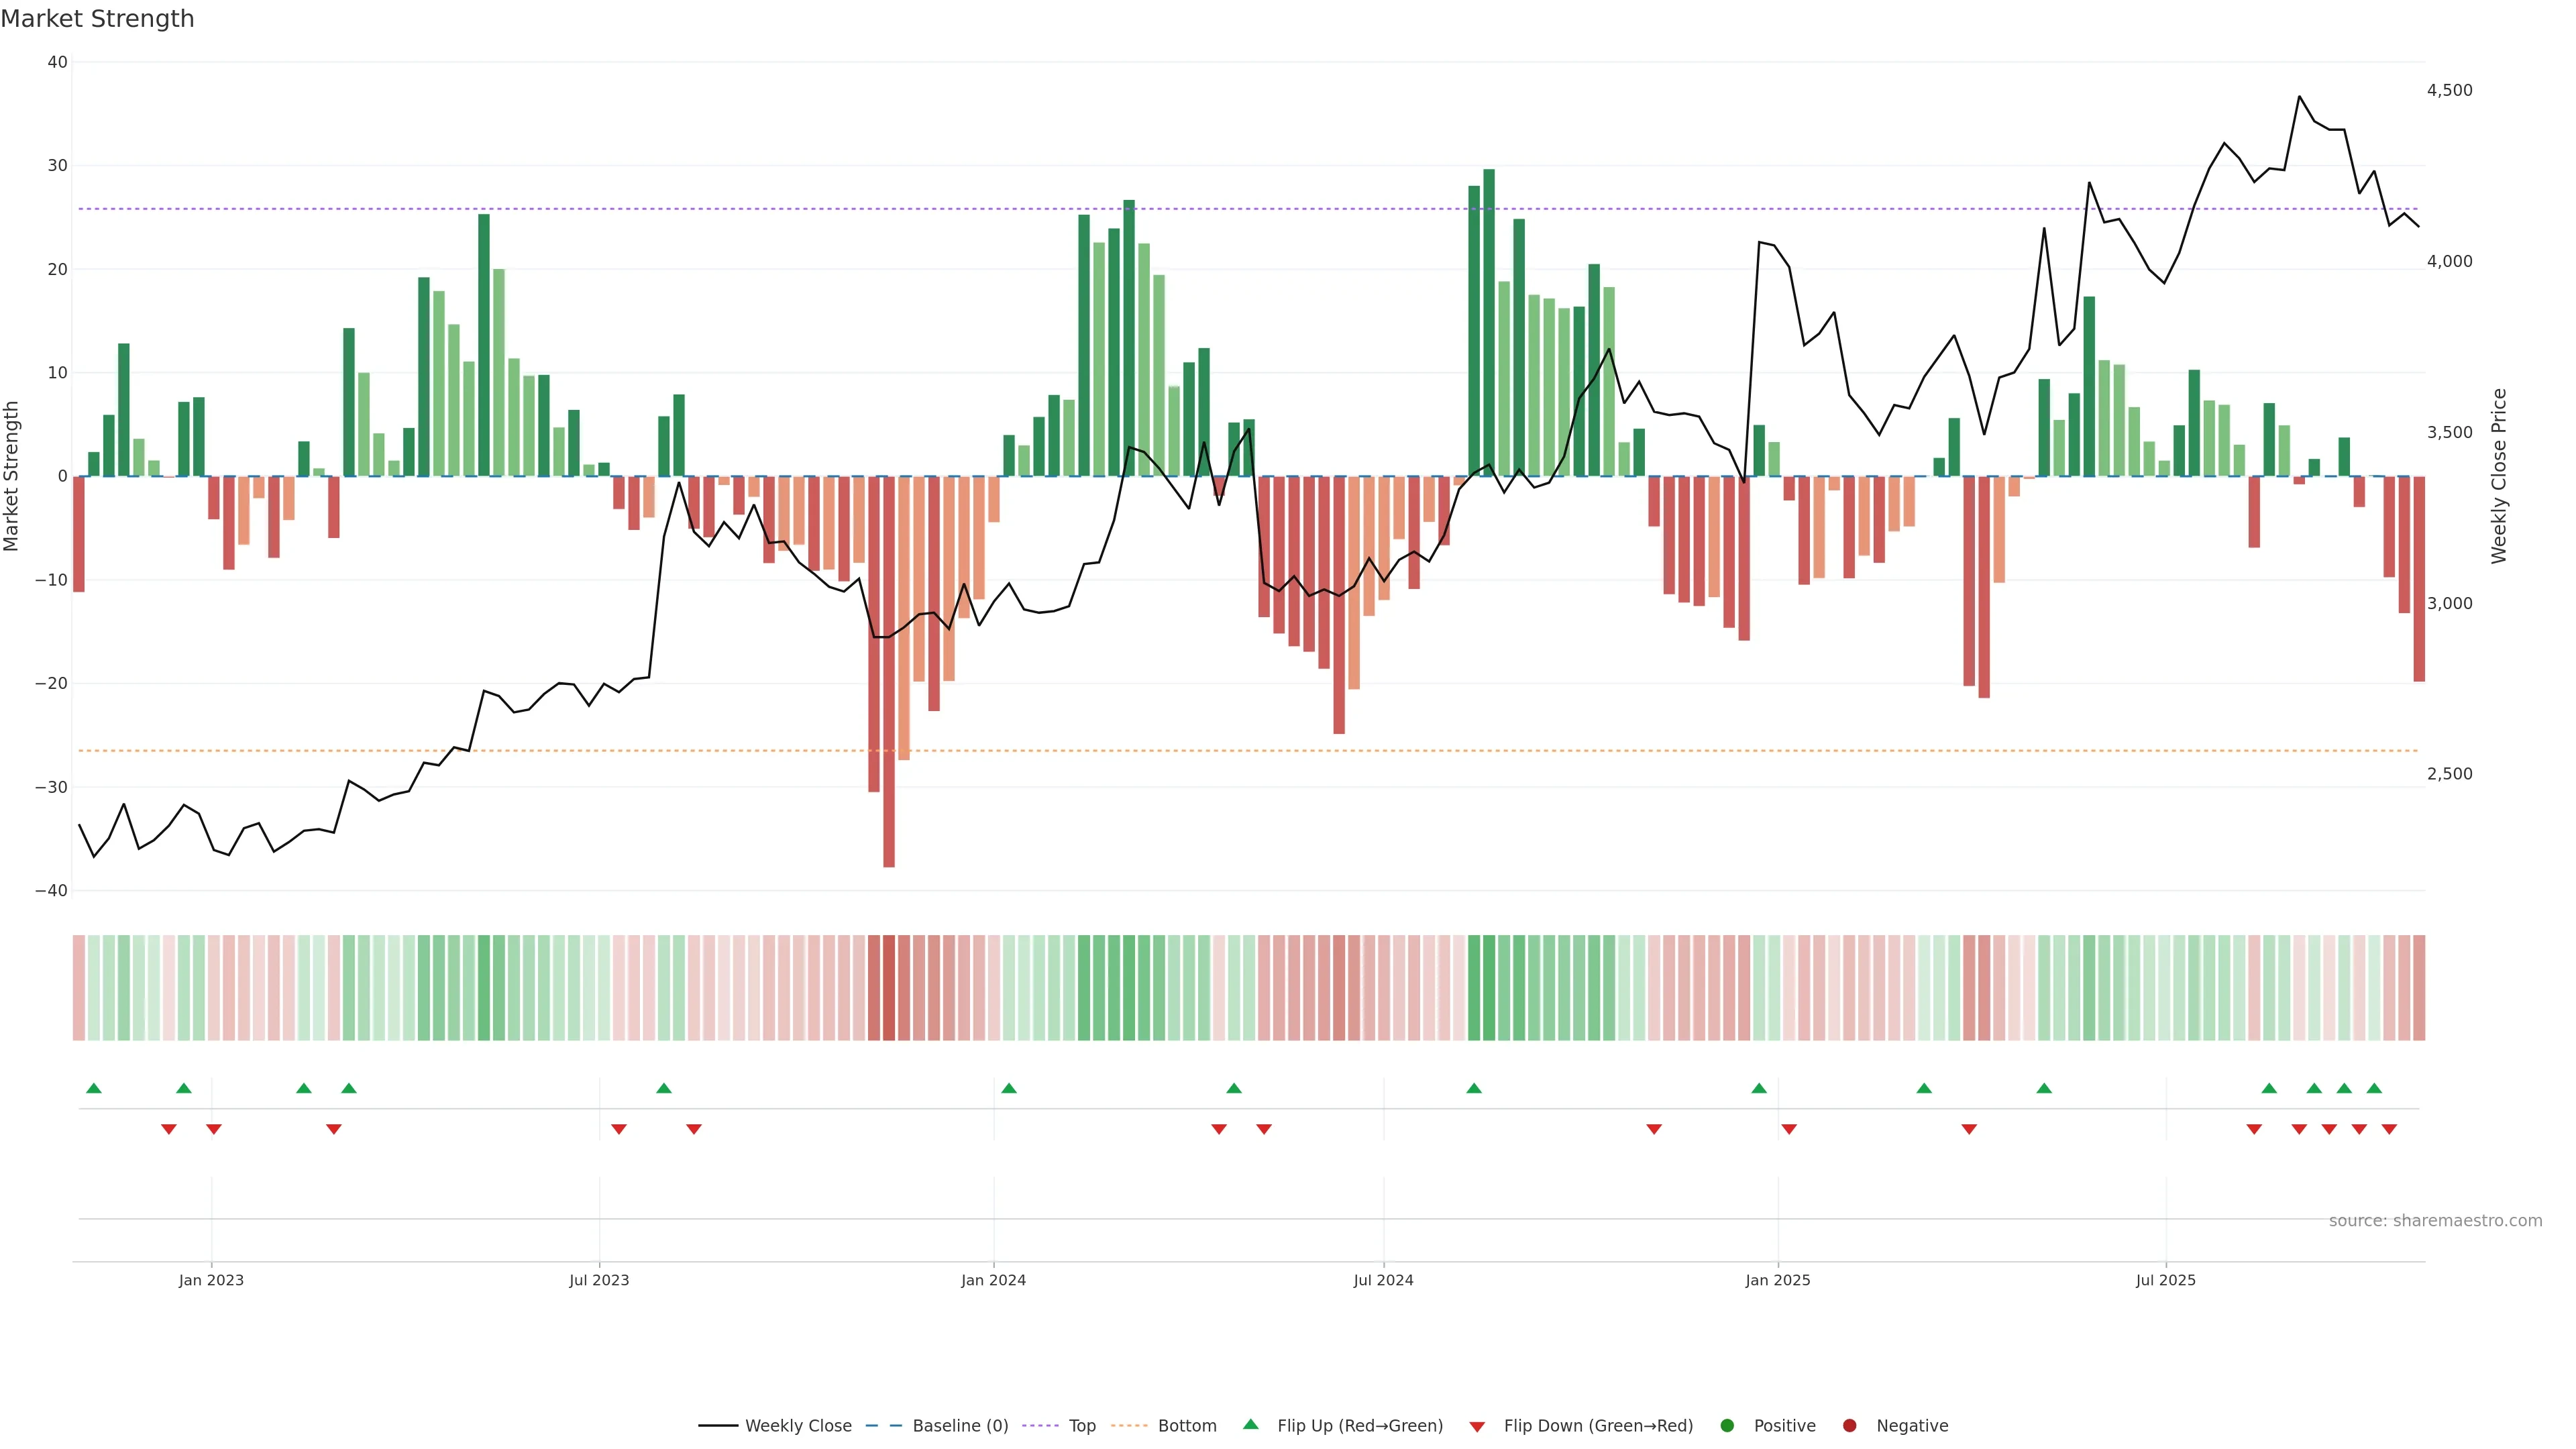Click the Jan 2023 x-axis label
This screenshot has height=1449, width=2576.
tap(211, 1280)
